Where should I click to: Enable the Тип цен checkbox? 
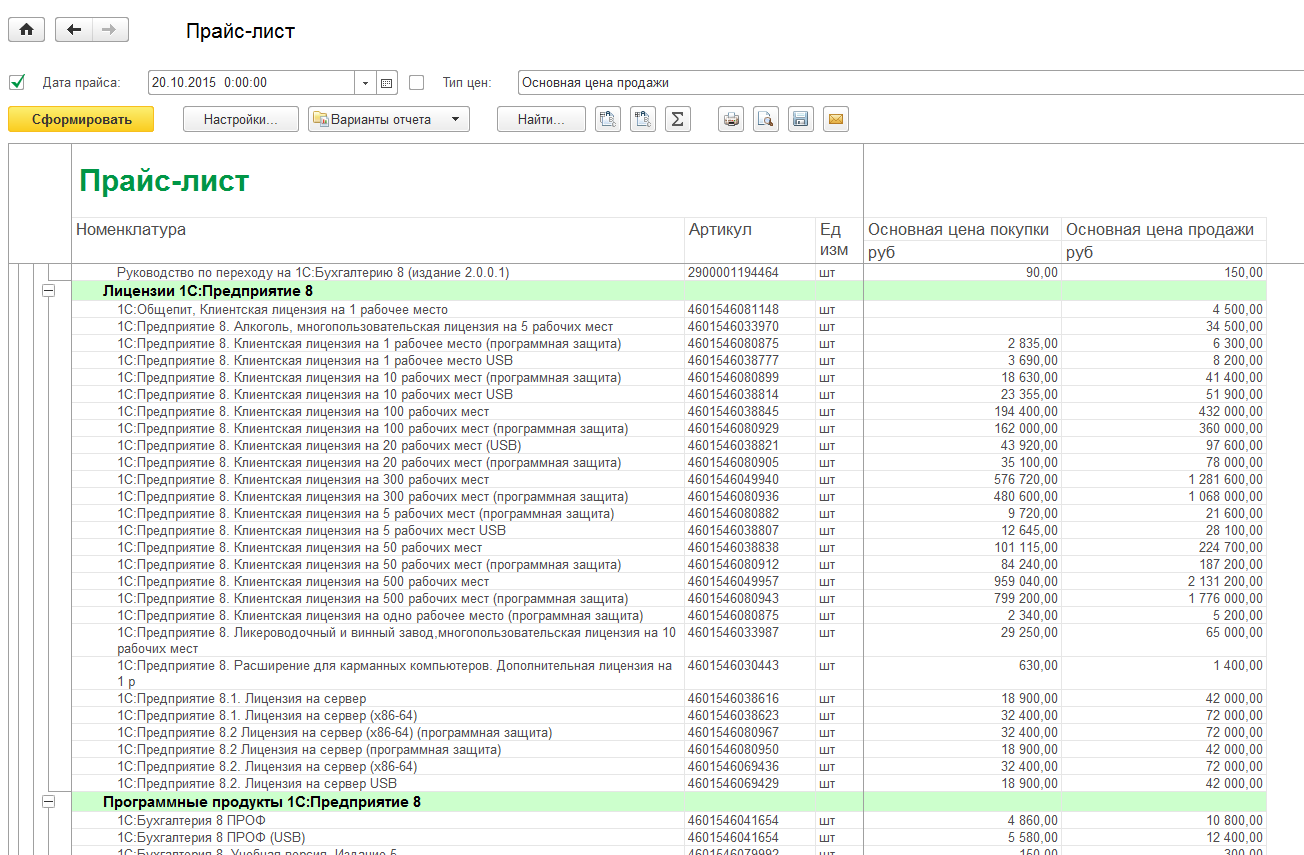pyautogui.click(x=417, y=82)
